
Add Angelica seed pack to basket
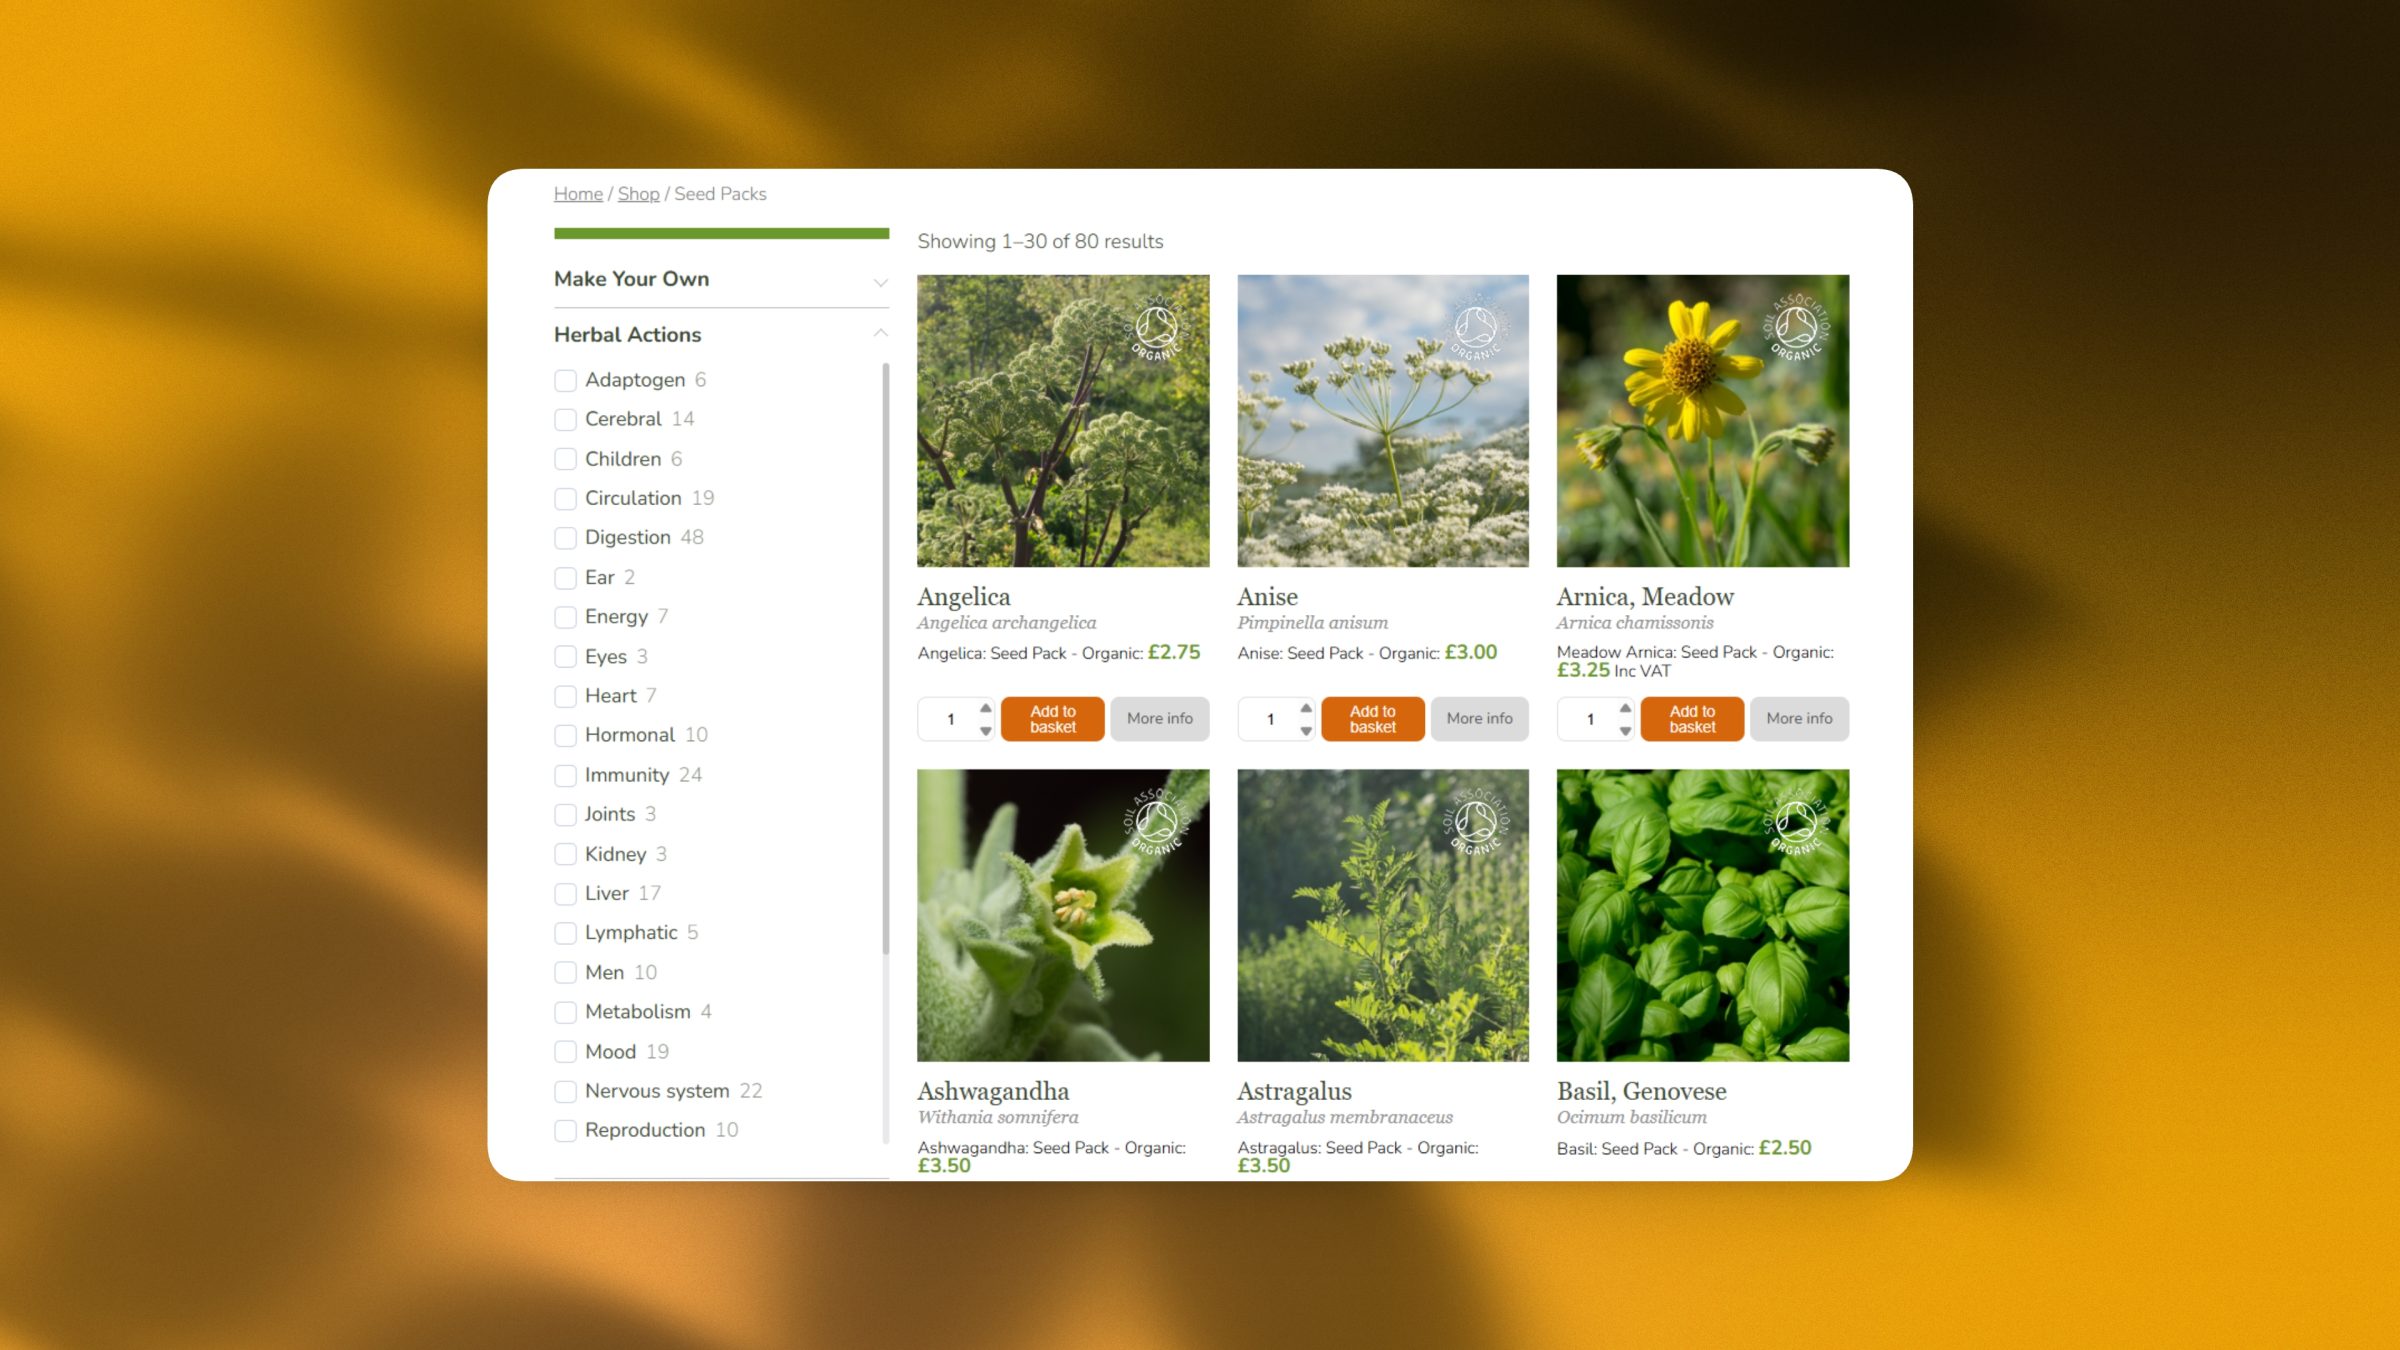1052,719
